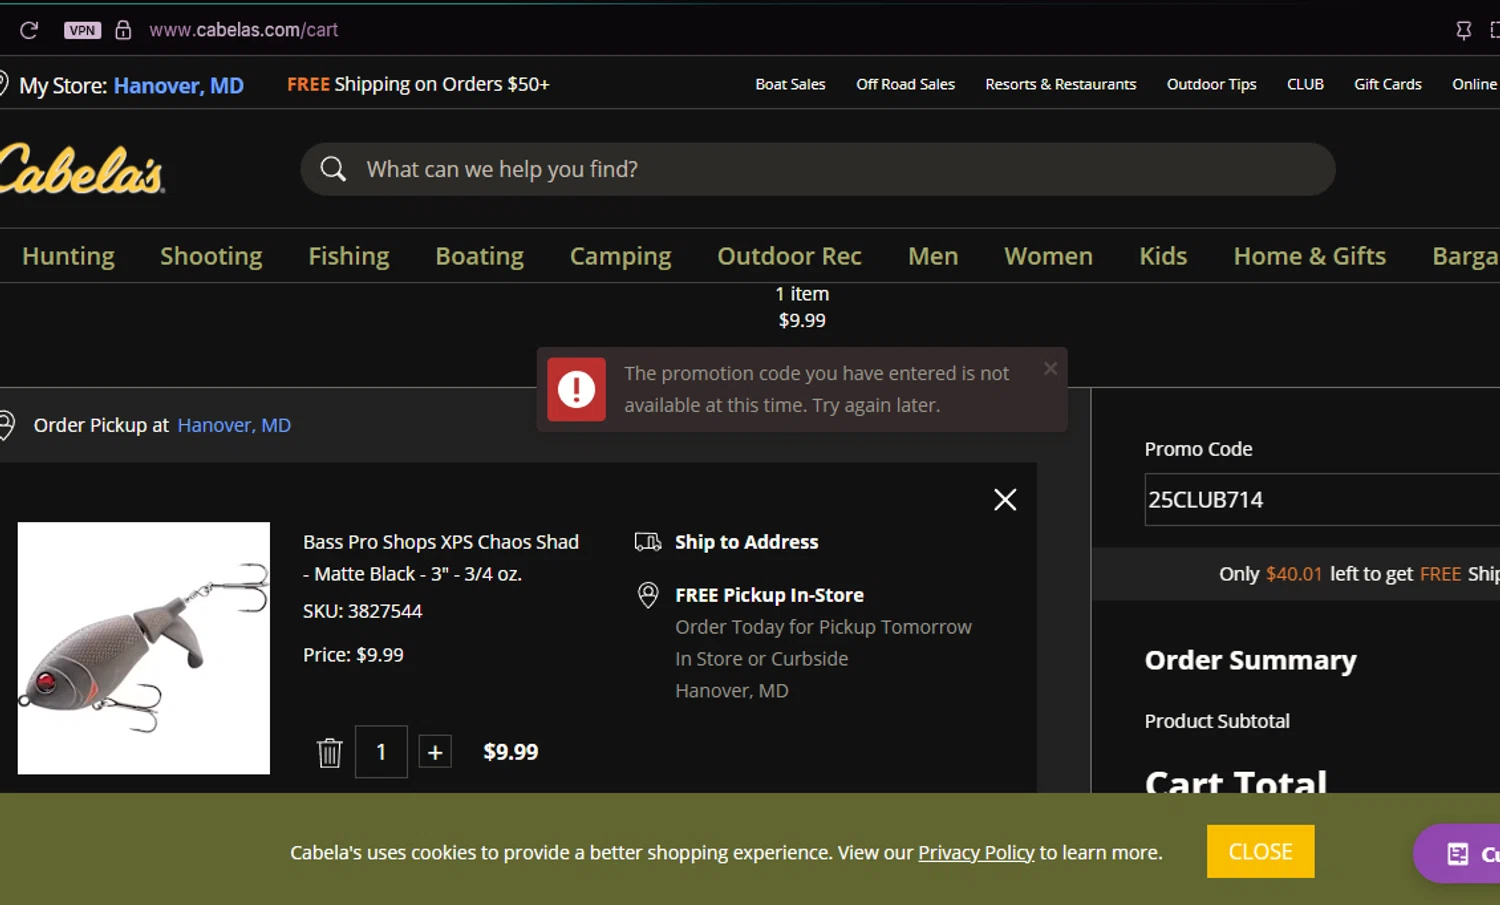The width and height of the screenshot is (1500, 905).
Task: Dismiss the promotion code error alert
Action: point(1050,368)
